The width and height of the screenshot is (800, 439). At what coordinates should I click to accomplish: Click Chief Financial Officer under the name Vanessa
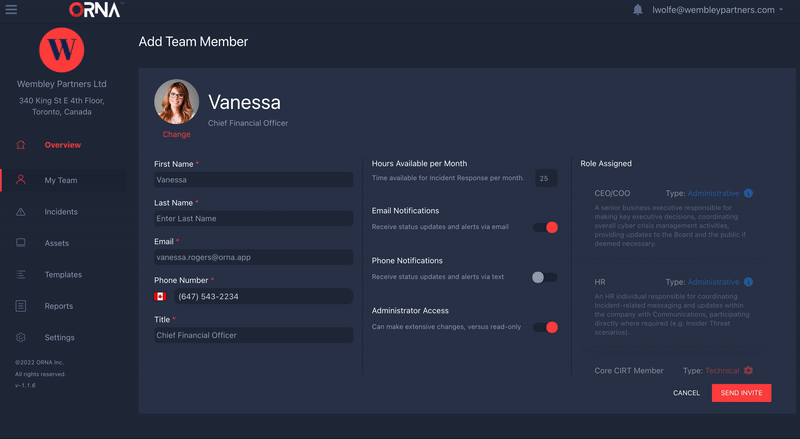point(248,123)
